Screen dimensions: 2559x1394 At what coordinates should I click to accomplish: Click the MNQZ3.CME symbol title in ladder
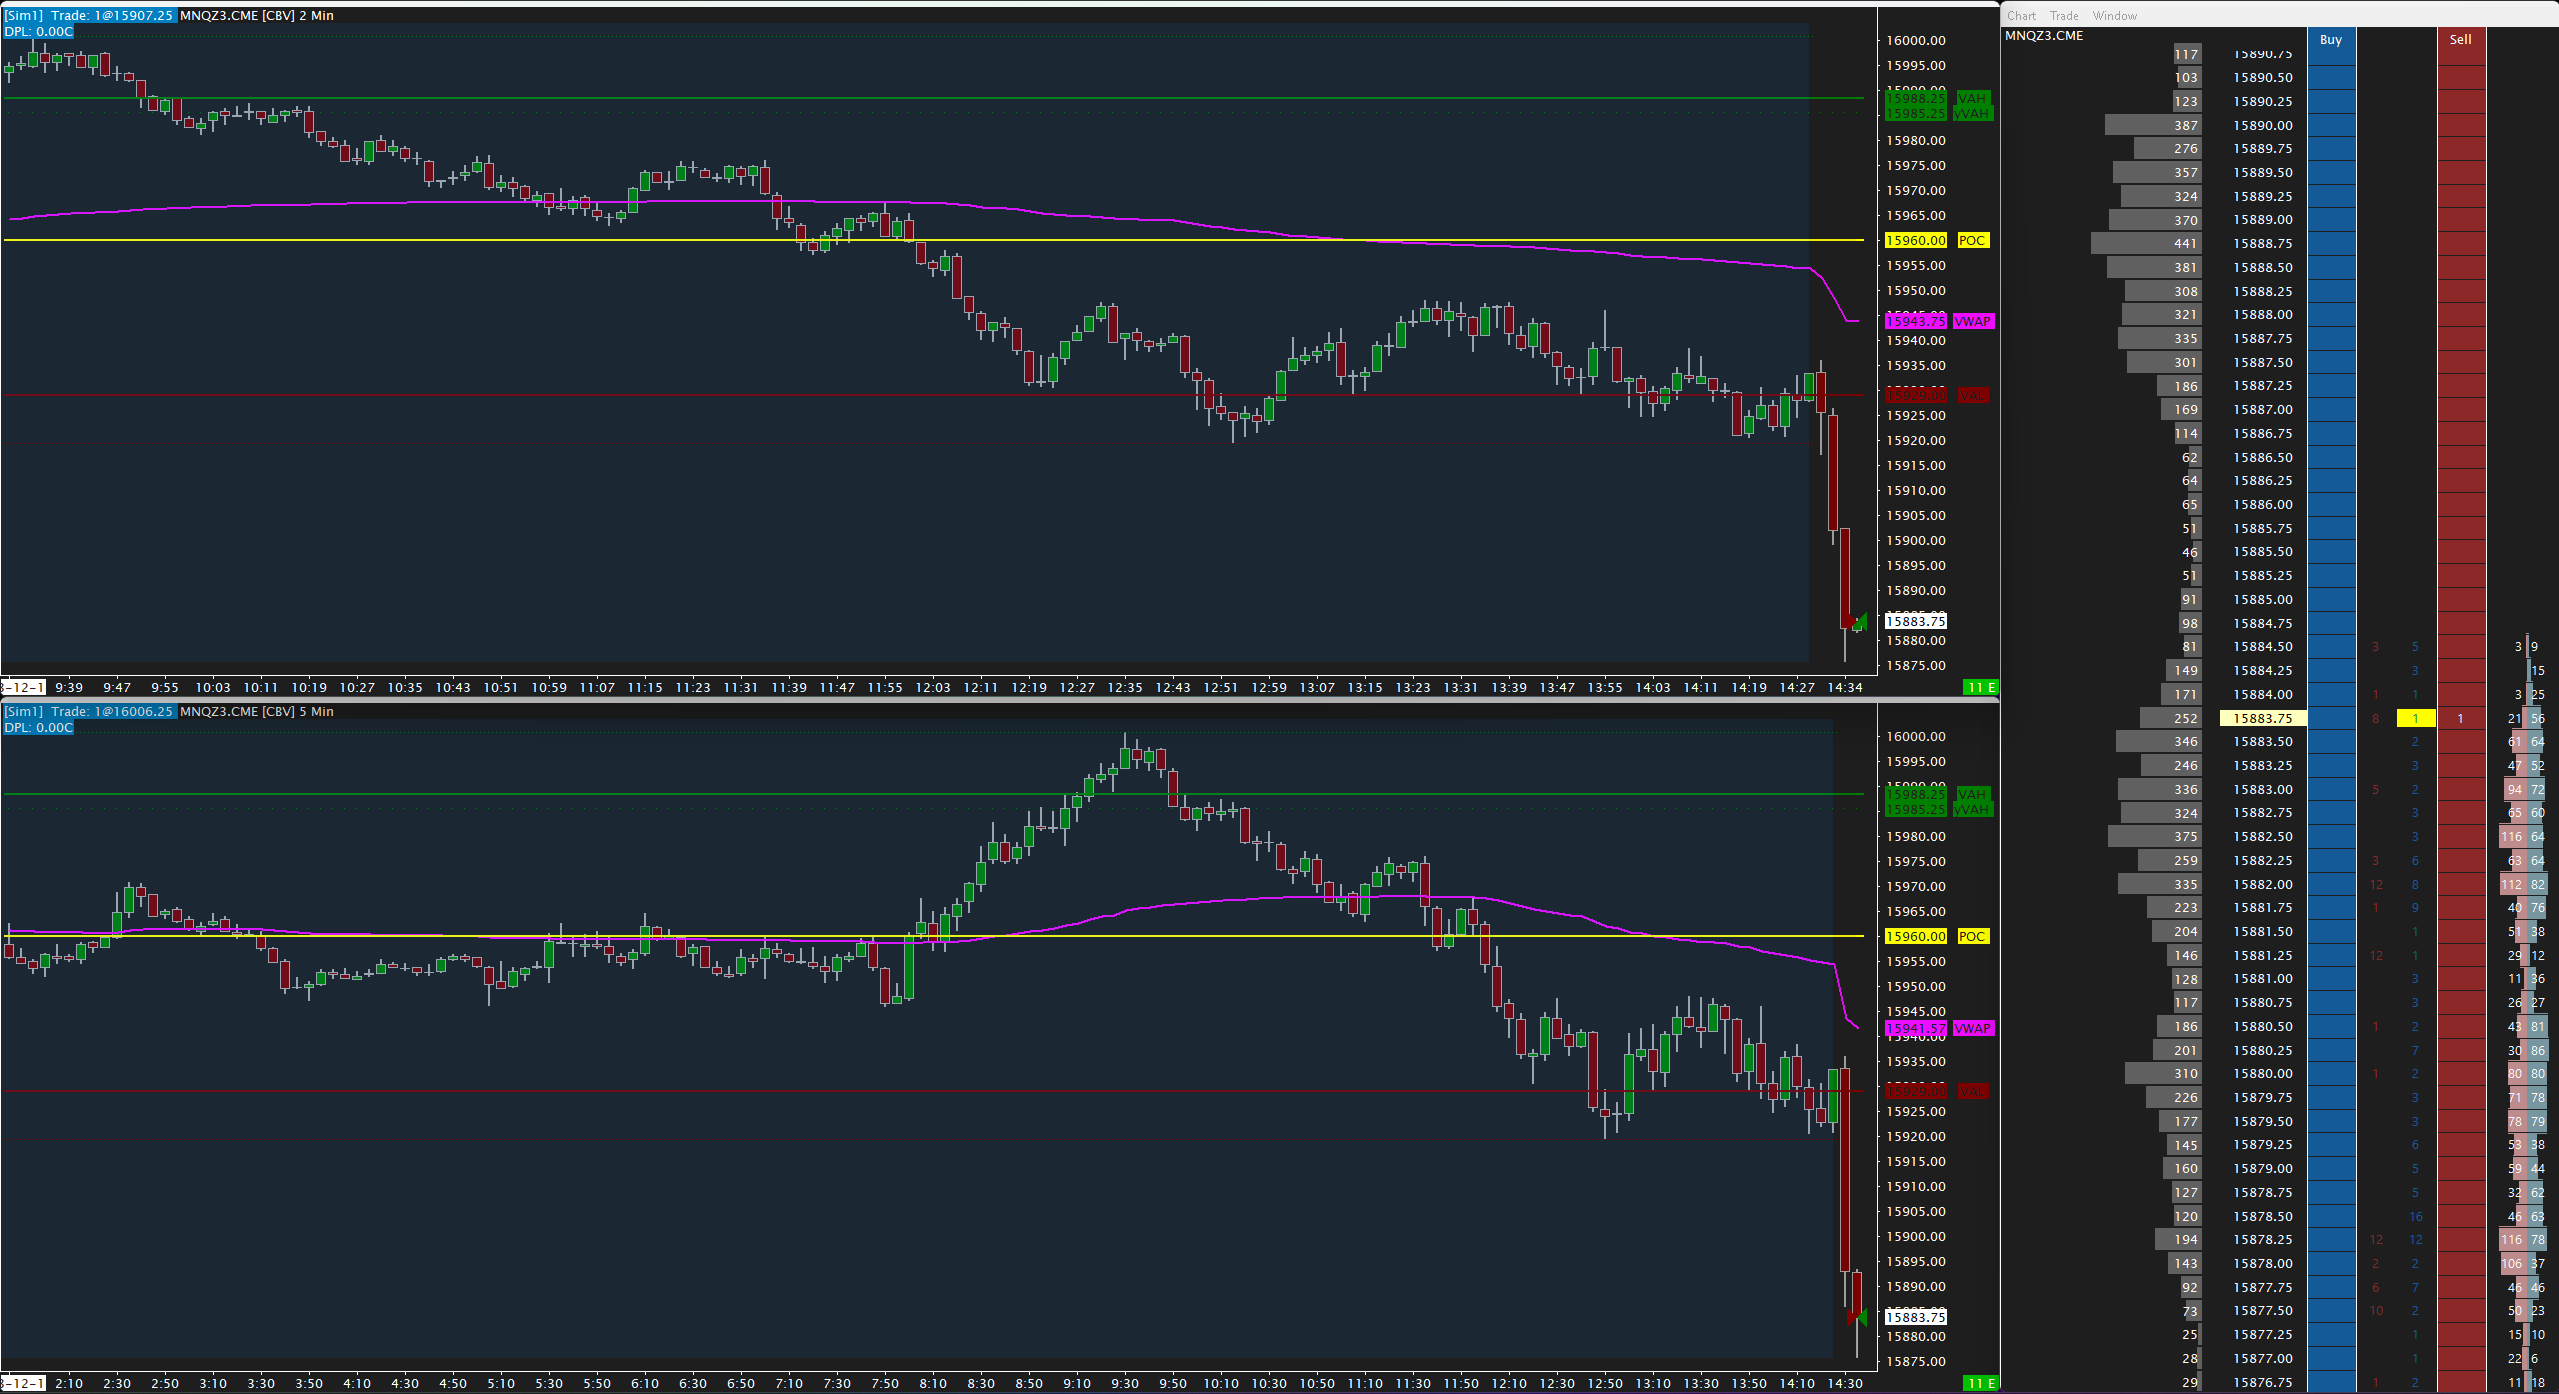coord(2044,35)
